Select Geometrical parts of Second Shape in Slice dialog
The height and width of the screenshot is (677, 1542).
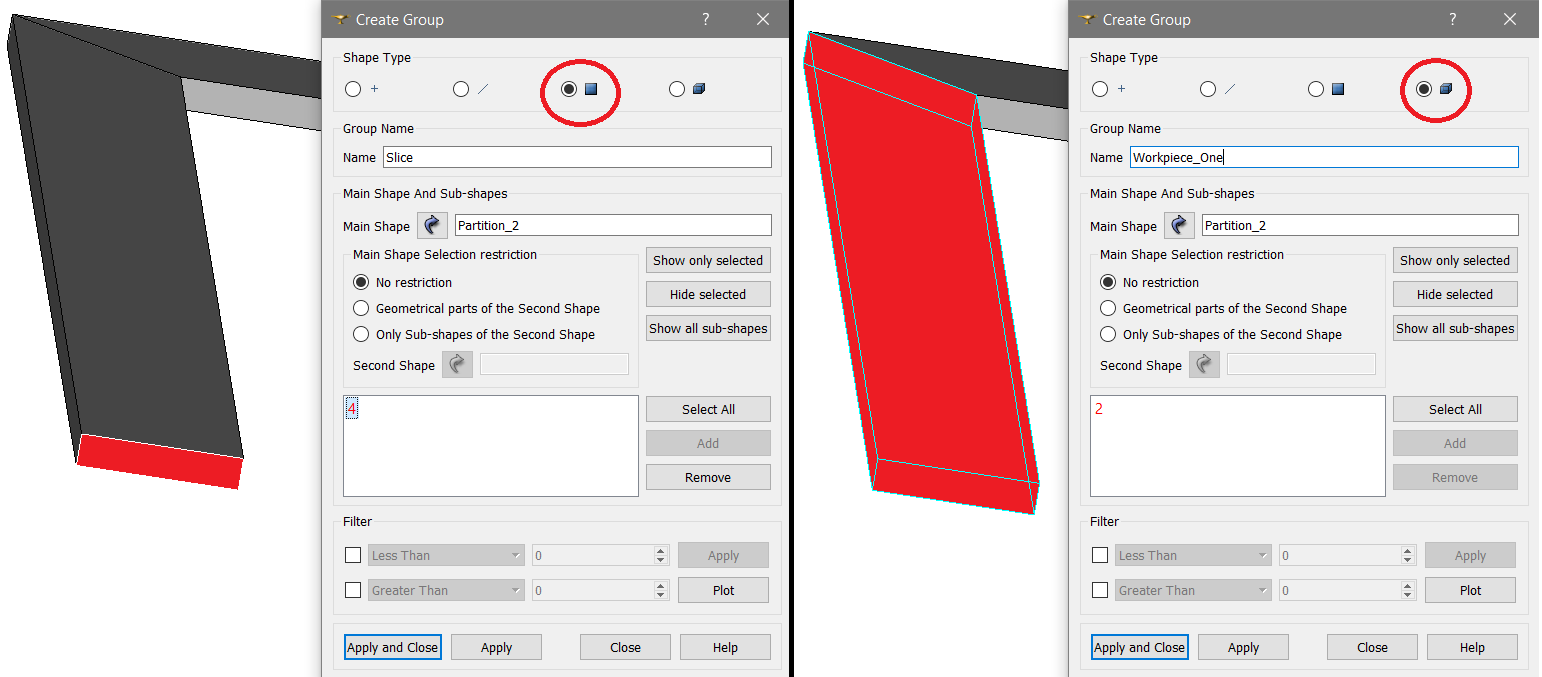click(362, 308)
